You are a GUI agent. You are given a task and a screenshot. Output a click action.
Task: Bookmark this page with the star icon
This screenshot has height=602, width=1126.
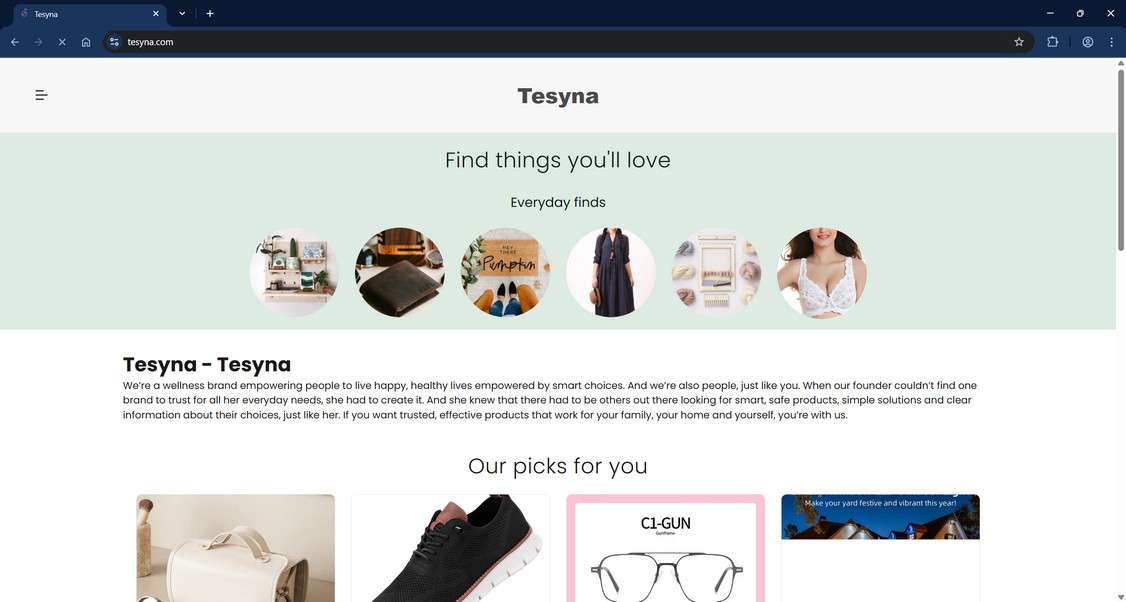(1018, 42)
